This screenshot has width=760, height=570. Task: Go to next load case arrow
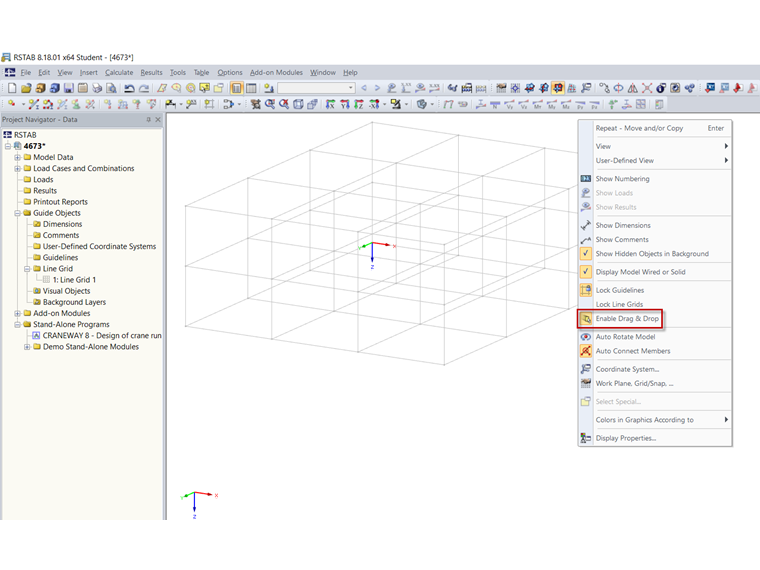pos(377,88)
